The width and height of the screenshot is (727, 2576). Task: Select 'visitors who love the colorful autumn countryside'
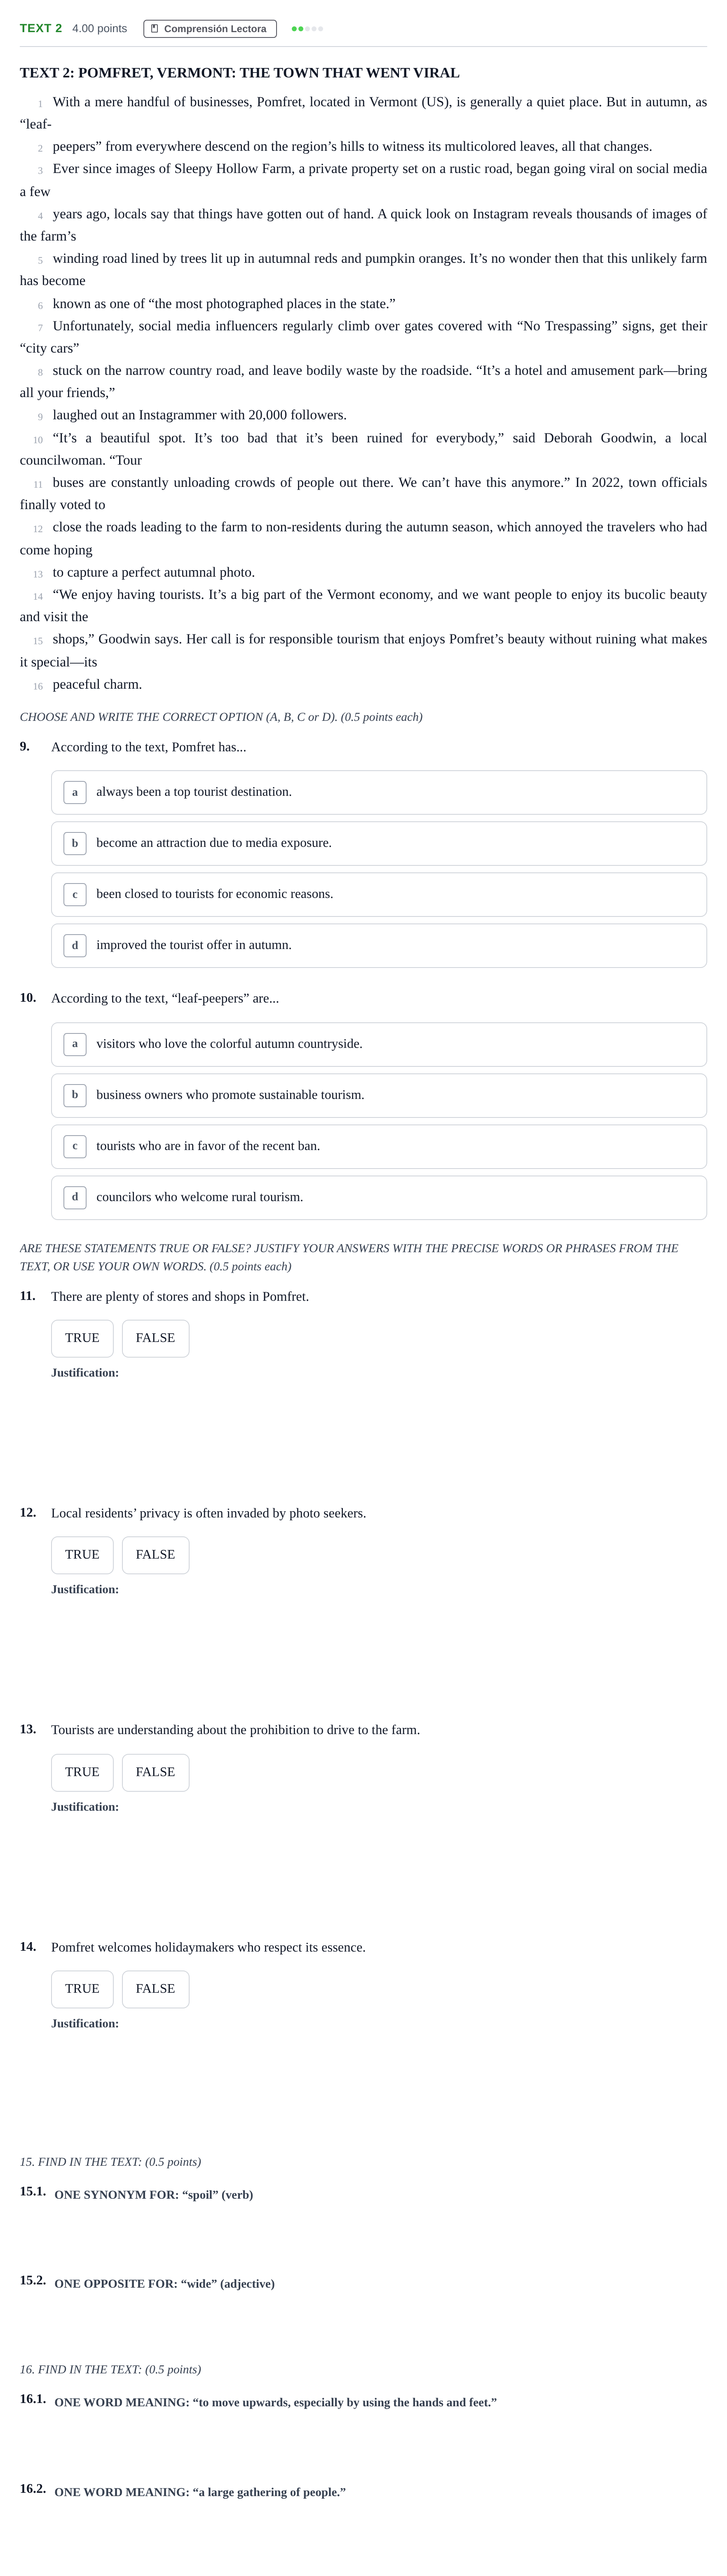point(379,1044)
